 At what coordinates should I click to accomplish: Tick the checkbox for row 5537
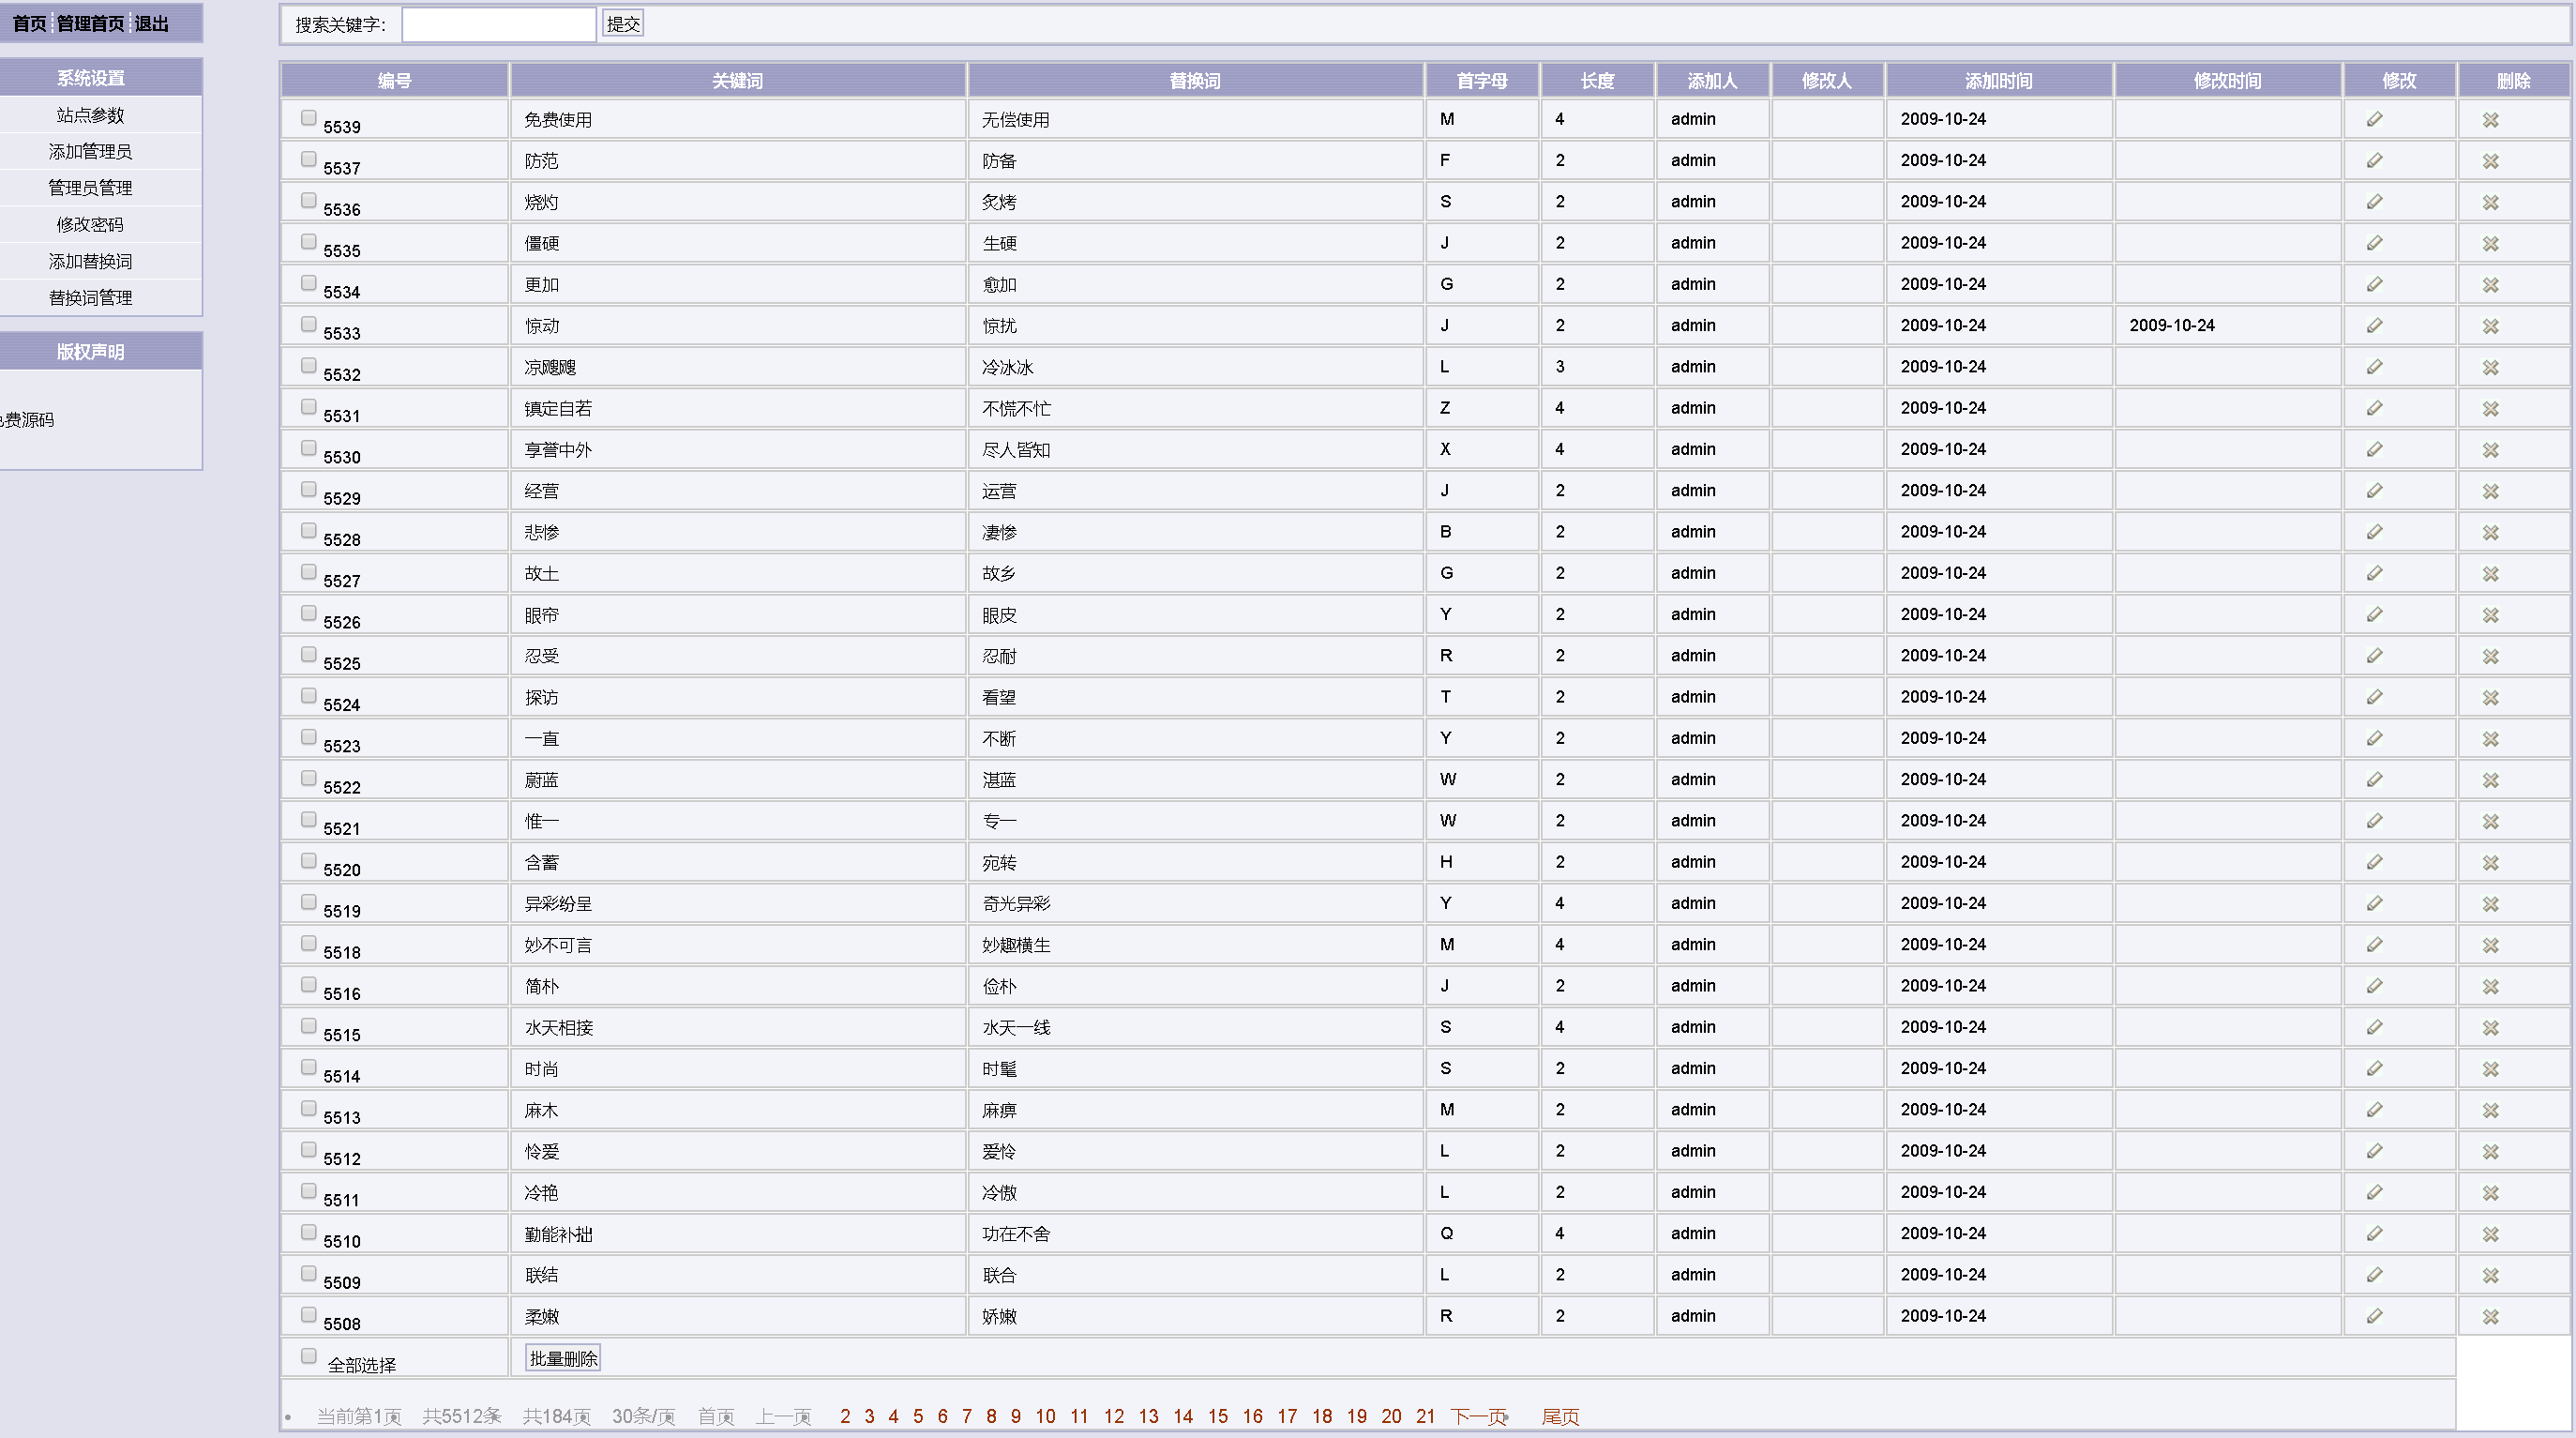308,159
